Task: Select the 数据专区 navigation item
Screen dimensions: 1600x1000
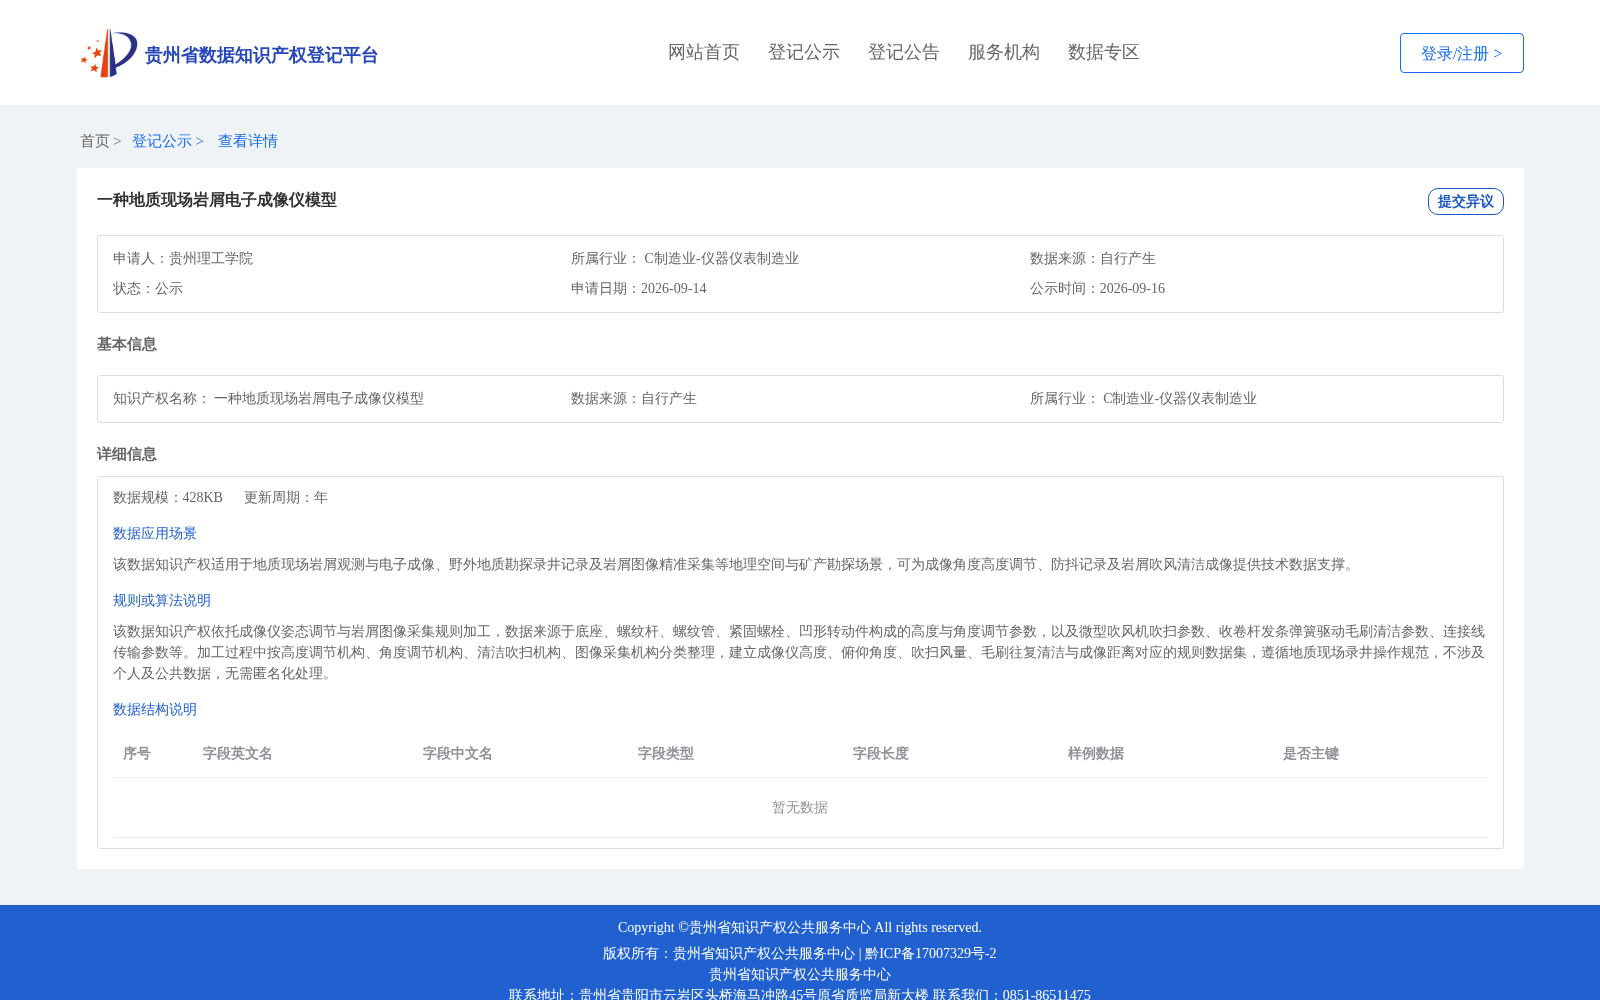Action: (x=1104, y=52)
